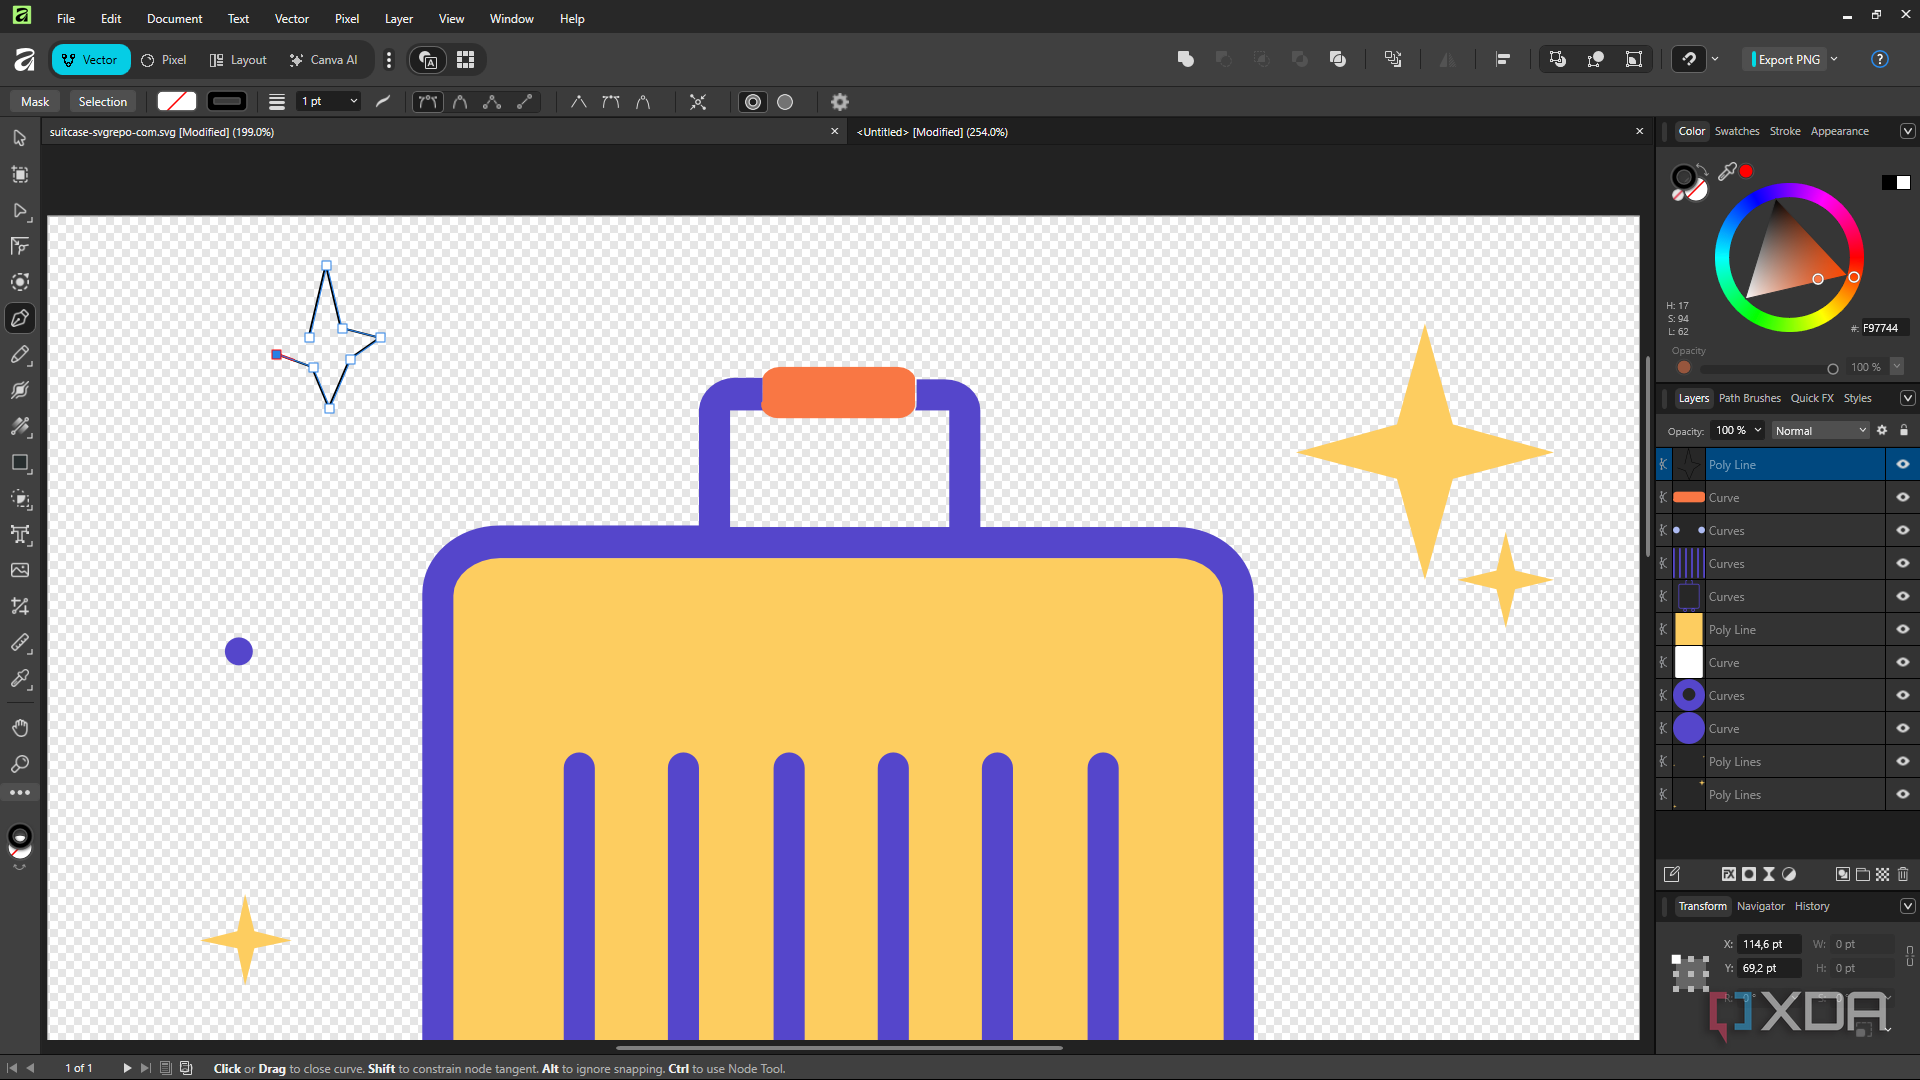Open the Normal blend mode dropdown
Viewport: 1920px width, 1080px height.
point(1820,431)
